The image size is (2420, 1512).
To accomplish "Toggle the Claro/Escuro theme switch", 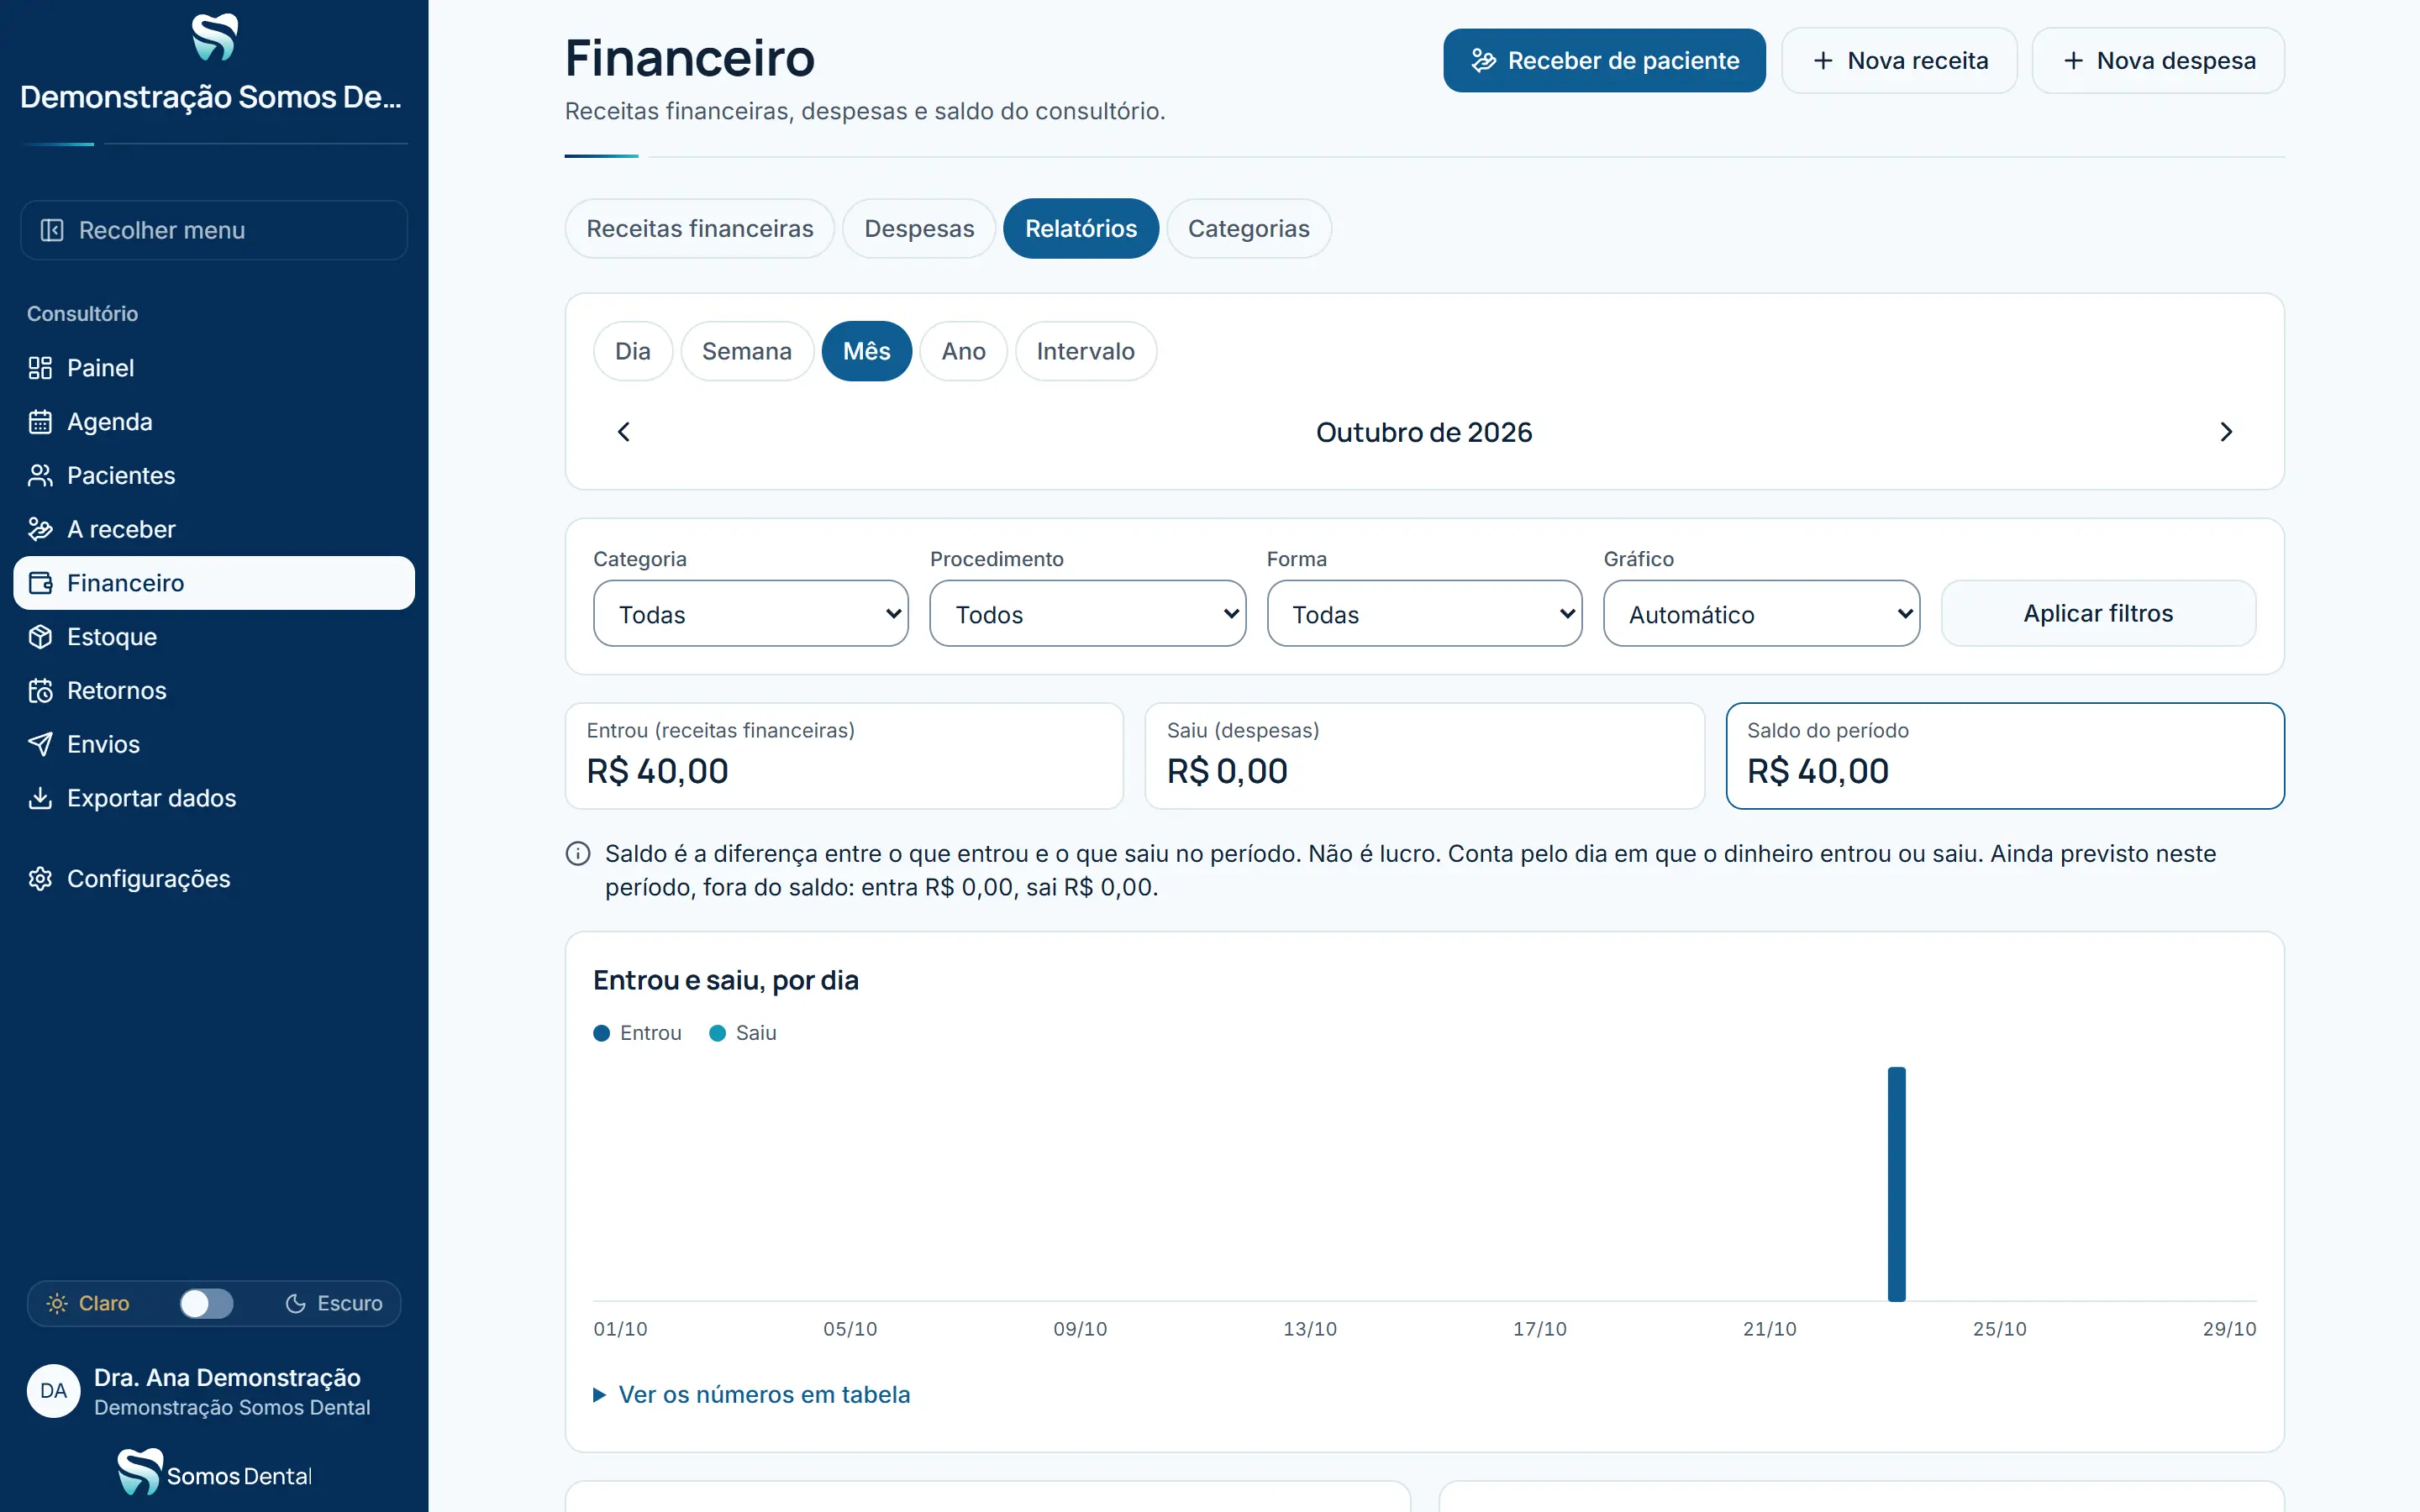I will point(206,1304).
